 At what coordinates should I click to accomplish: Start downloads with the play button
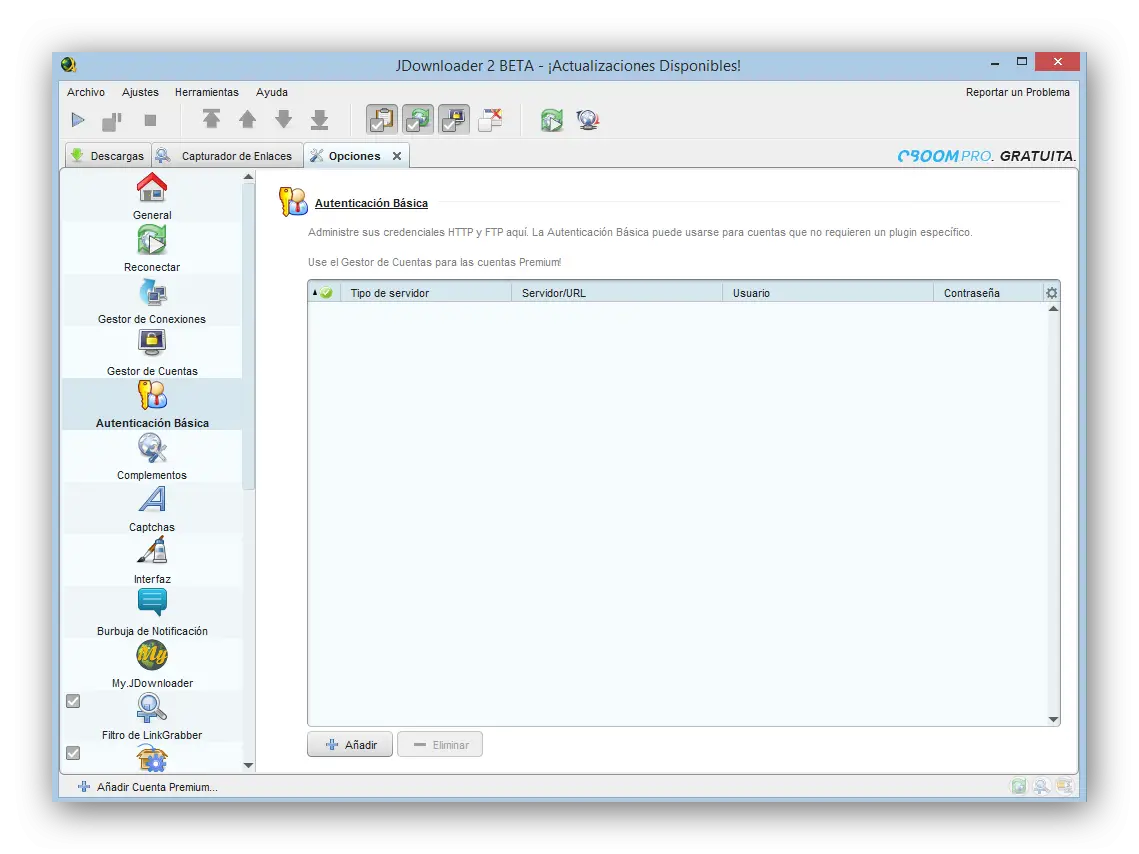point(78,120)
